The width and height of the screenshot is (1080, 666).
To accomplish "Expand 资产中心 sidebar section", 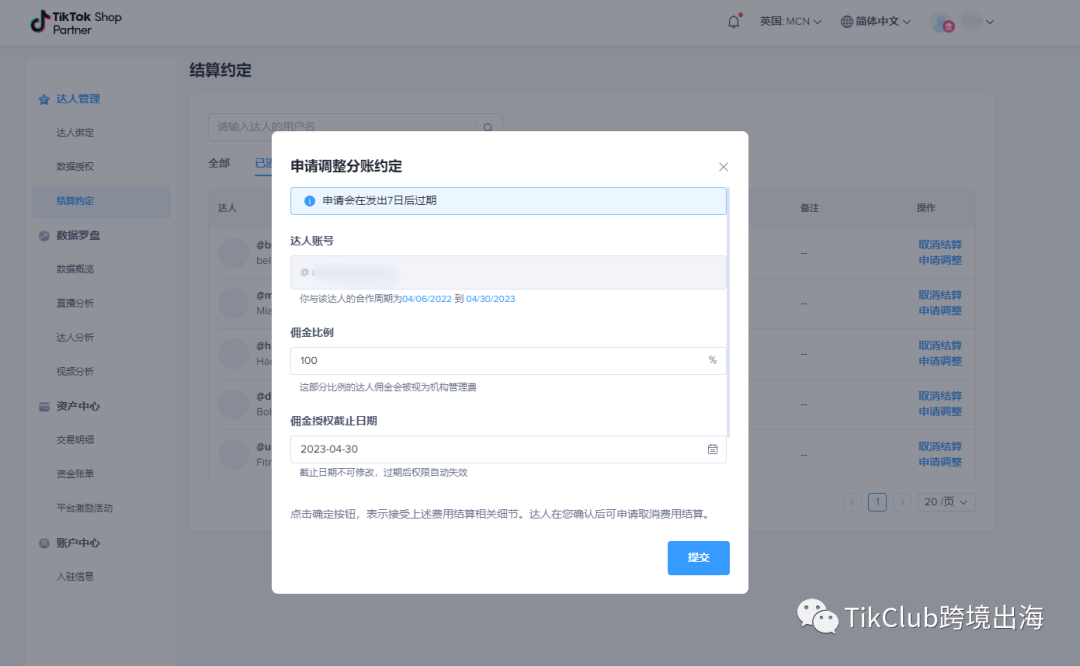I will pos(78,406).
